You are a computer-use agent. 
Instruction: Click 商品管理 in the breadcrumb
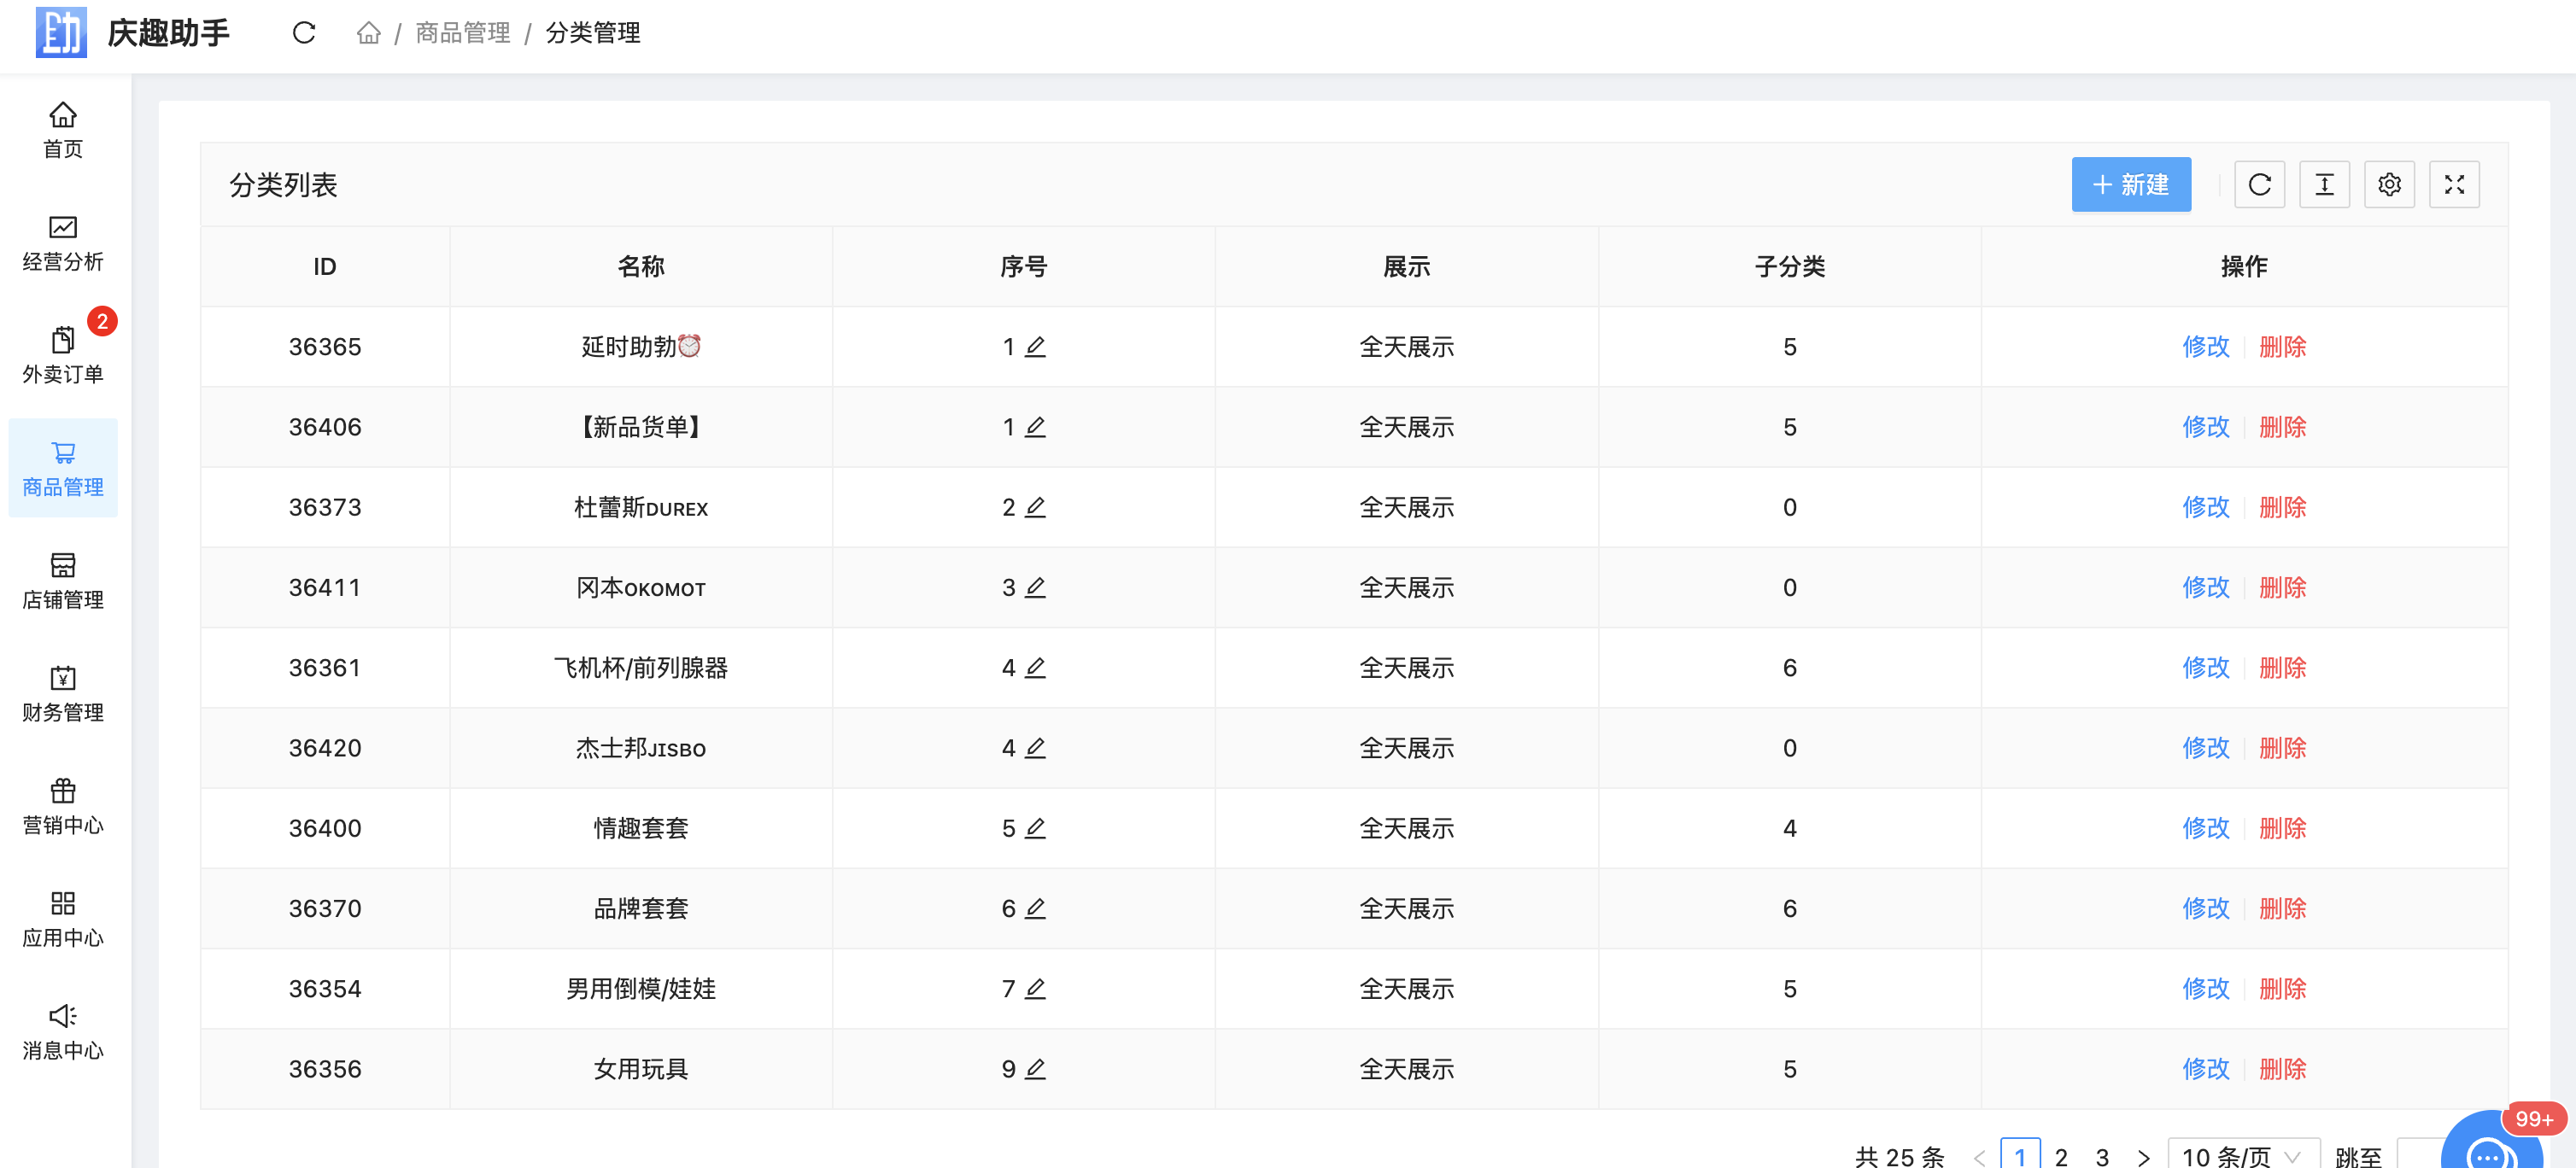click(x=462, y=33)
